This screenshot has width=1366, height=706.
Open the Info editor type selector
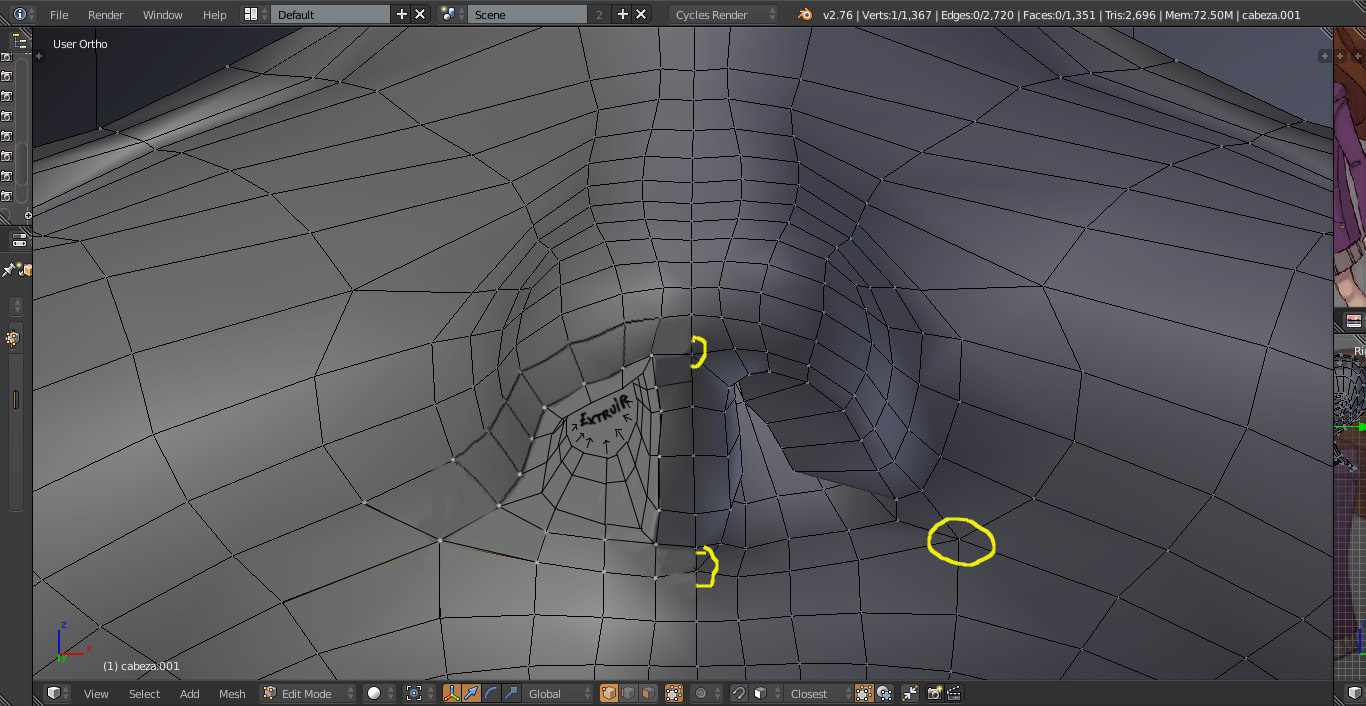23,14
